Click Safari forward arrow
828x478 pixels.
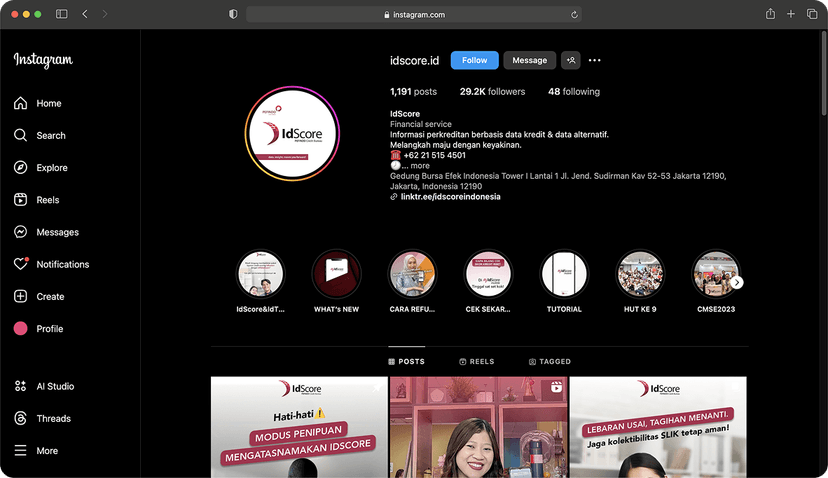click(105, 14)
